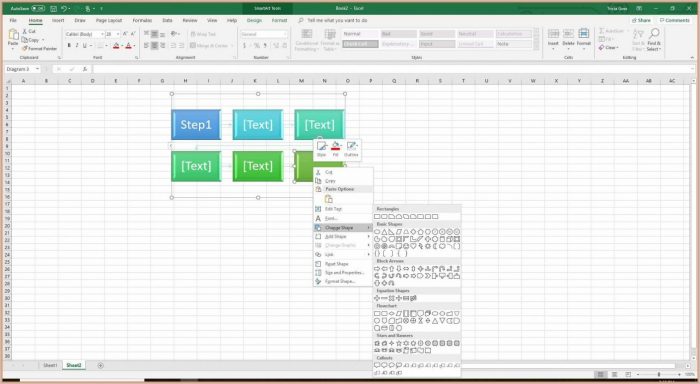The height and width of the screenshot is (384, 700).
Task: Toggle the AutoSave switch
Action: 38,8
